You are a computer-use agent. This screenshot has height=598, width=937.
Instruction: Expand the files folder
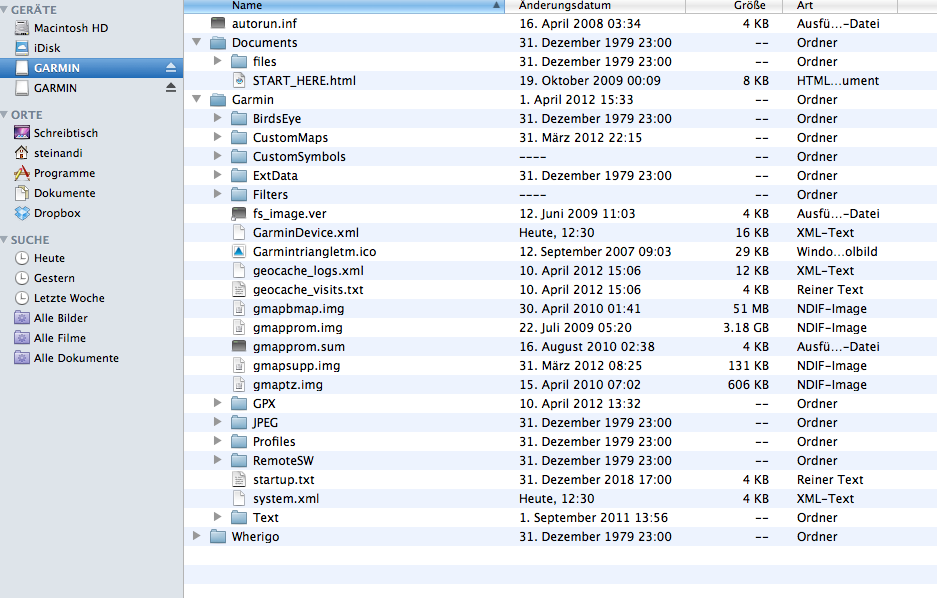218,61
